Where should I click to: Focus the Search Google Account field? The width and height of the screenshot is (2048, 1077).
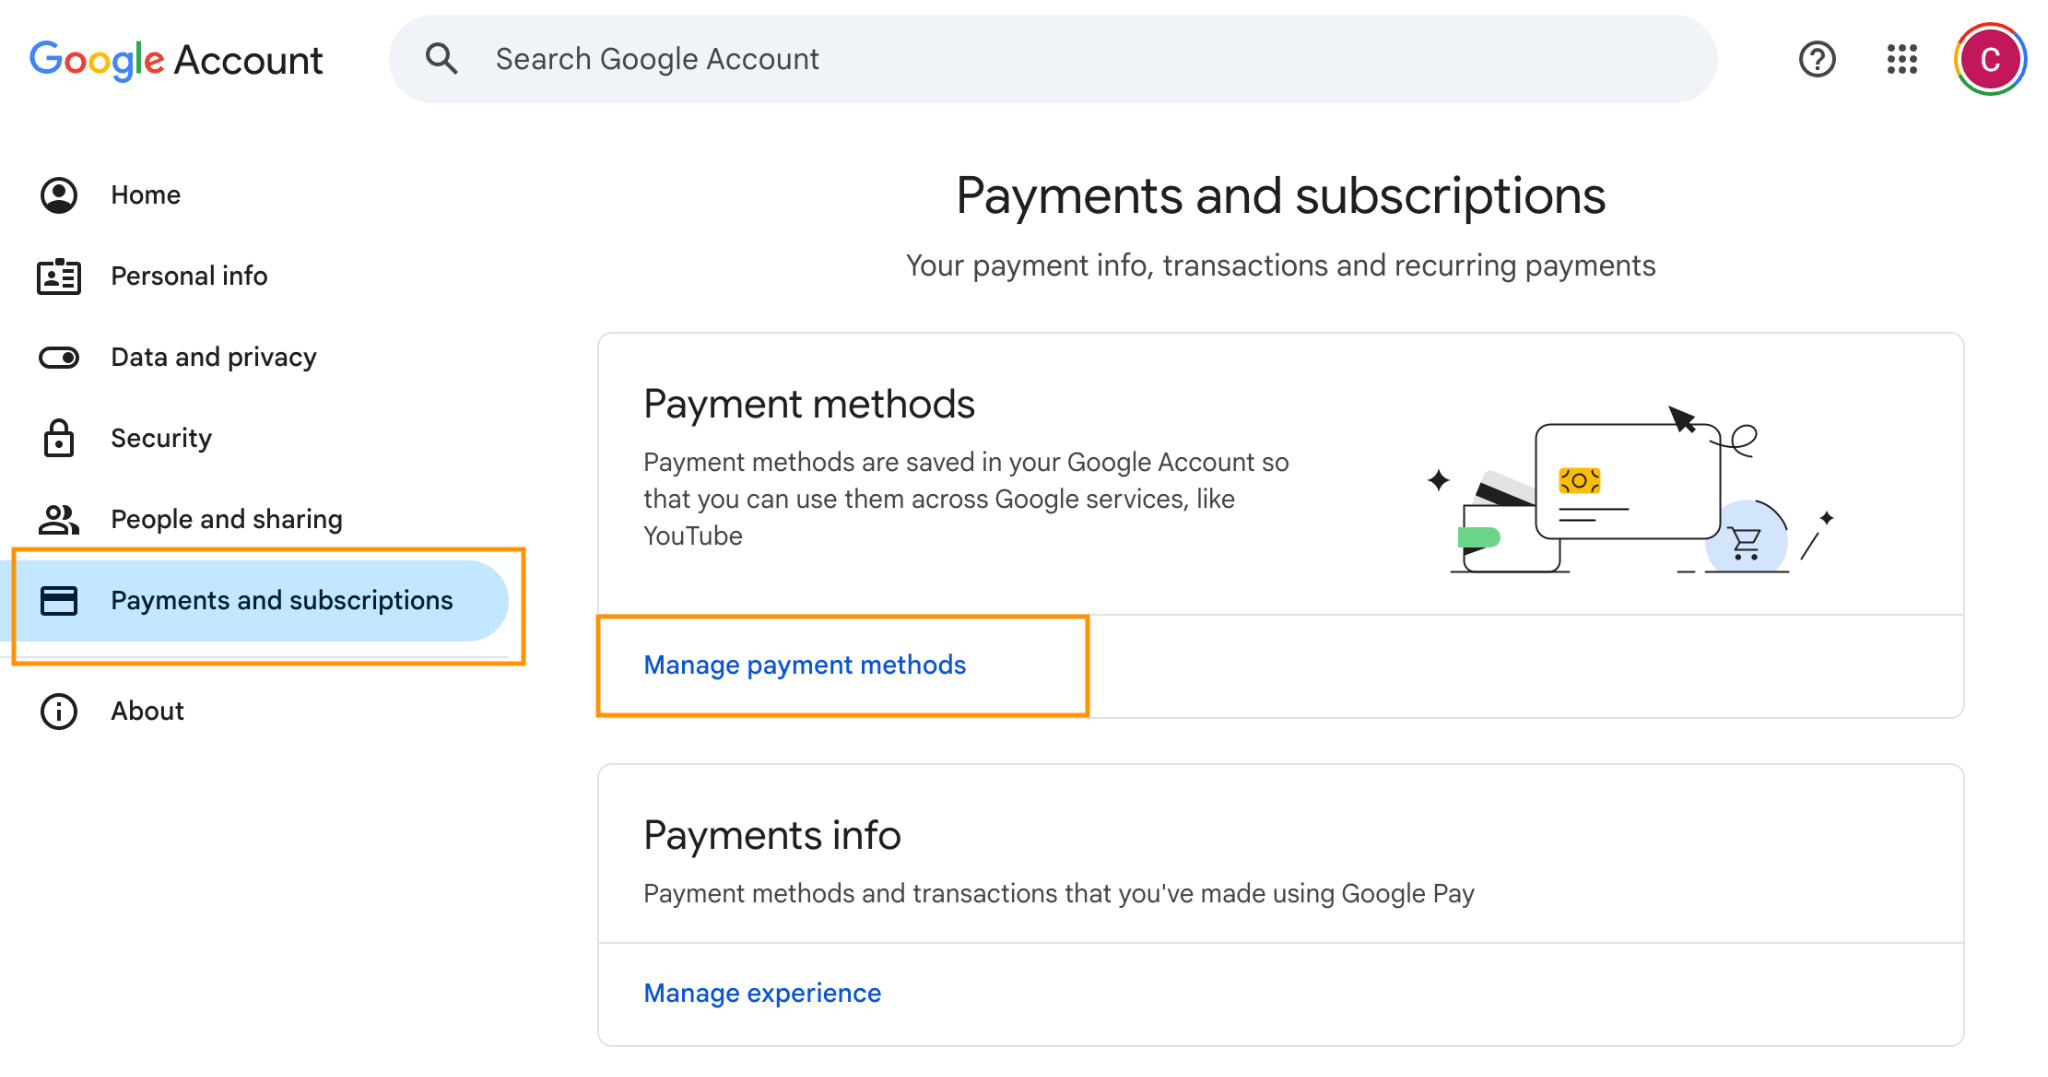click(1050, 59)
